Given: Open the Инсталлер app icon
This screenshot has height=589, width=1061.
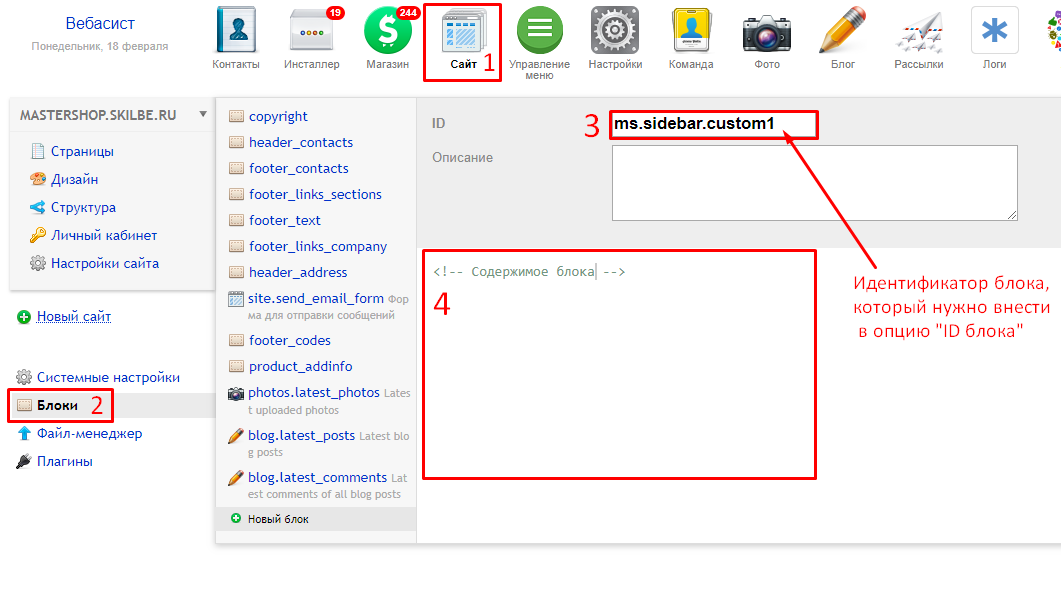Looking at the screenshot, I should [311, 33].
